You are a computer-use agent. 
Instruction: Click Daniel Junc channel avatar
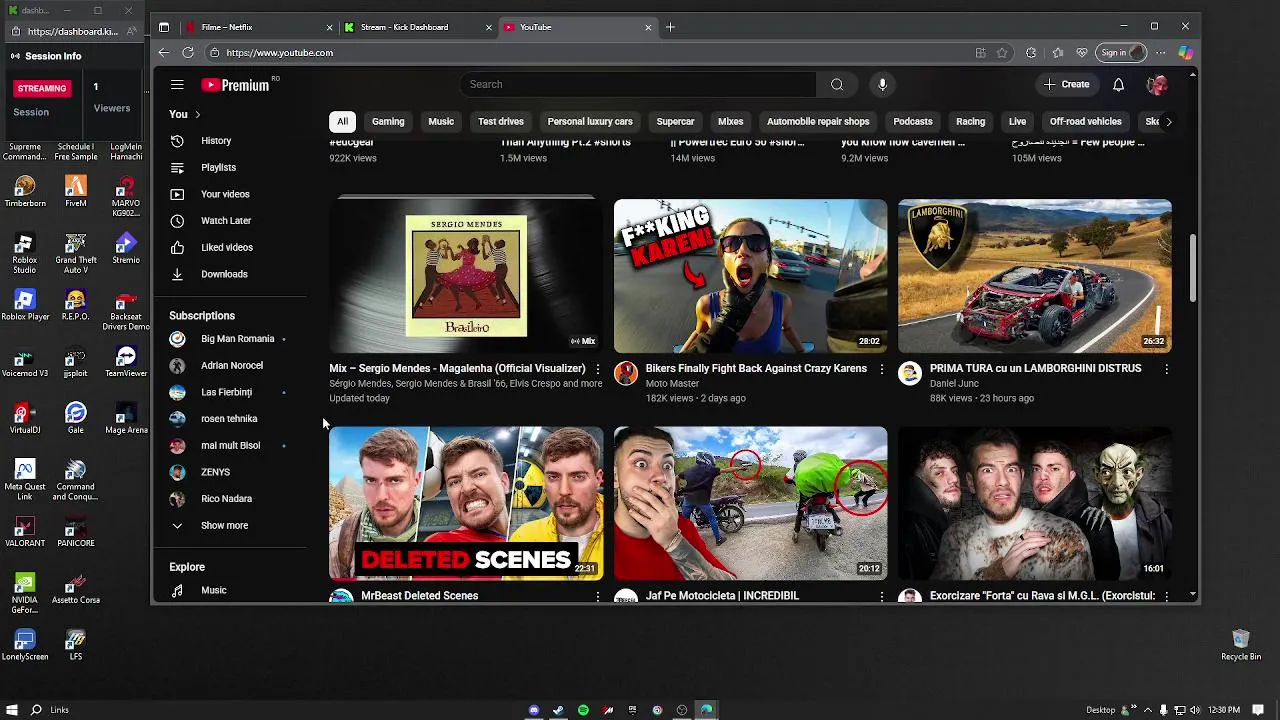tap(910, 373)
